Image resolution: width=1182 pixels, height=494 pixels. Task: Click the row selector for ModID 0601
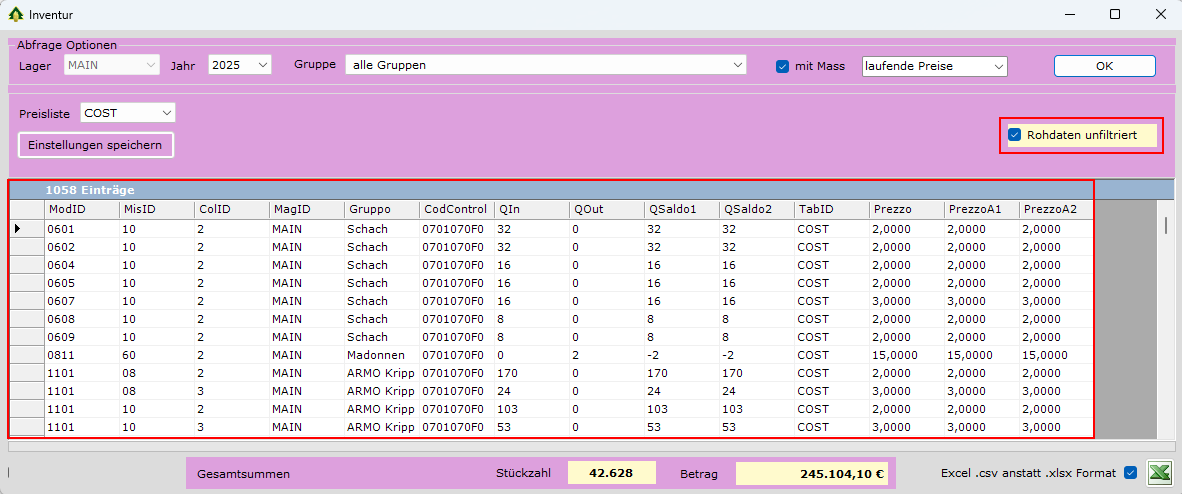pos(26,229)
